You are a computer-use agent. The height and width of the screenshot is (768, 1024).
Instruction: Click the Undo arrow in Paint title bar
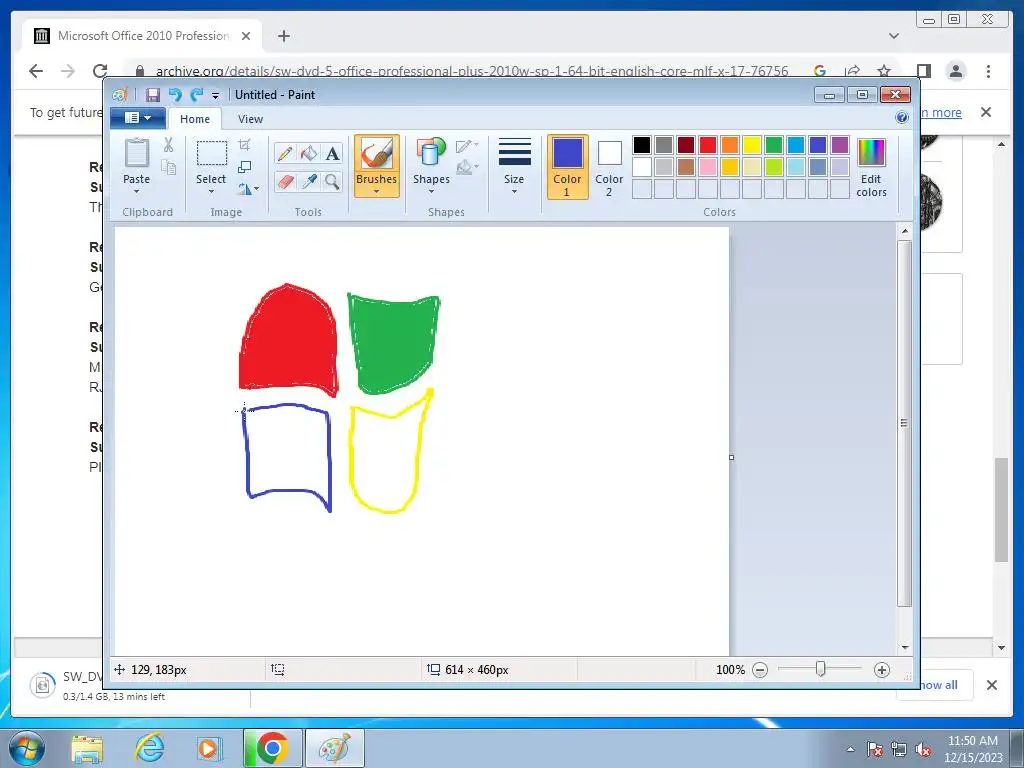[175, 95]
